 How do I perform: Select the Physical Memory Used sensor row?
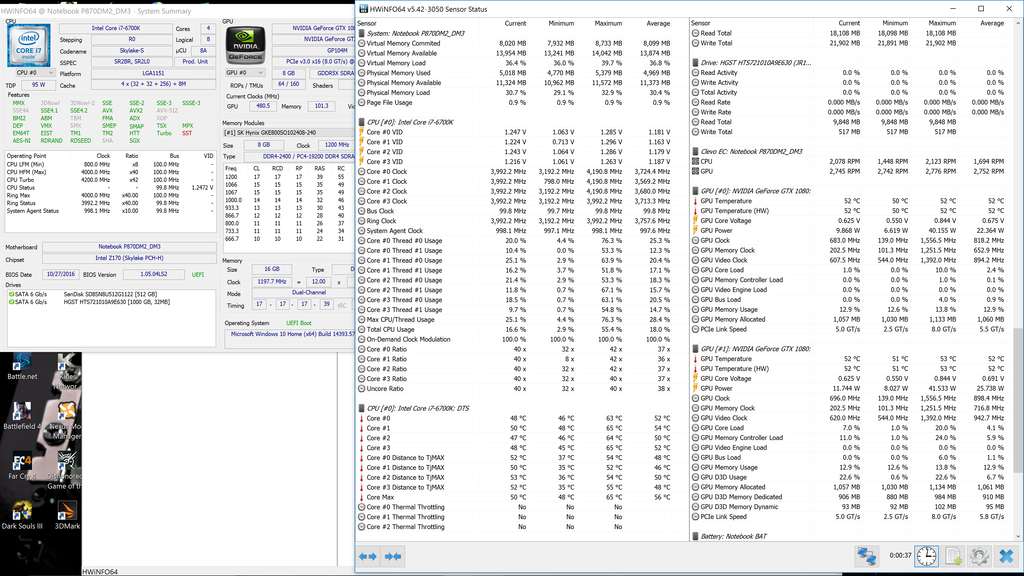pyautogui.click(x=516, y=73)
